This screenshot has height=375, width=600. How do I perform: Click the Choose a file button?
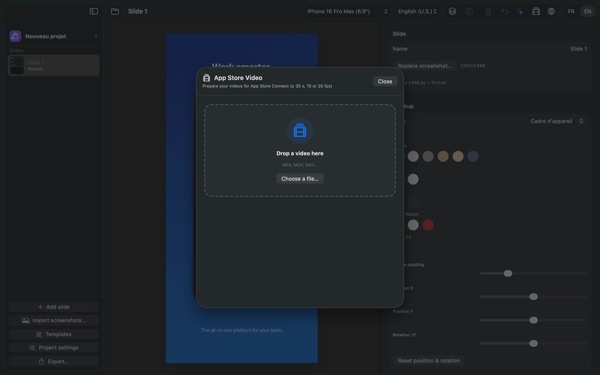[300, 179]
